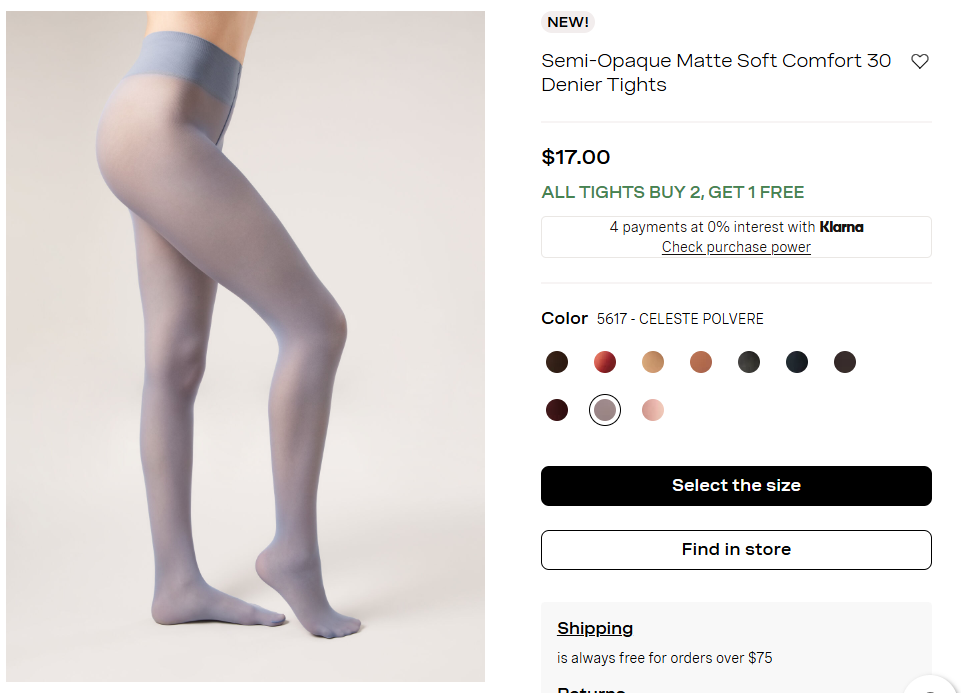Click the Semi-Opaque Matte Soft Comfort title
The height and width of the screenshot is (693, 961).
pyautogui.click(x=716, y=72)
